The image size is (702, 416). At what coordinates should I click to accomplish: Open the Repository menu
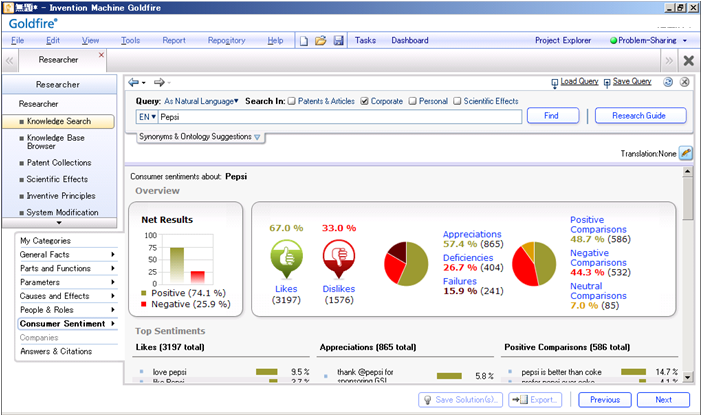[227, 40]
